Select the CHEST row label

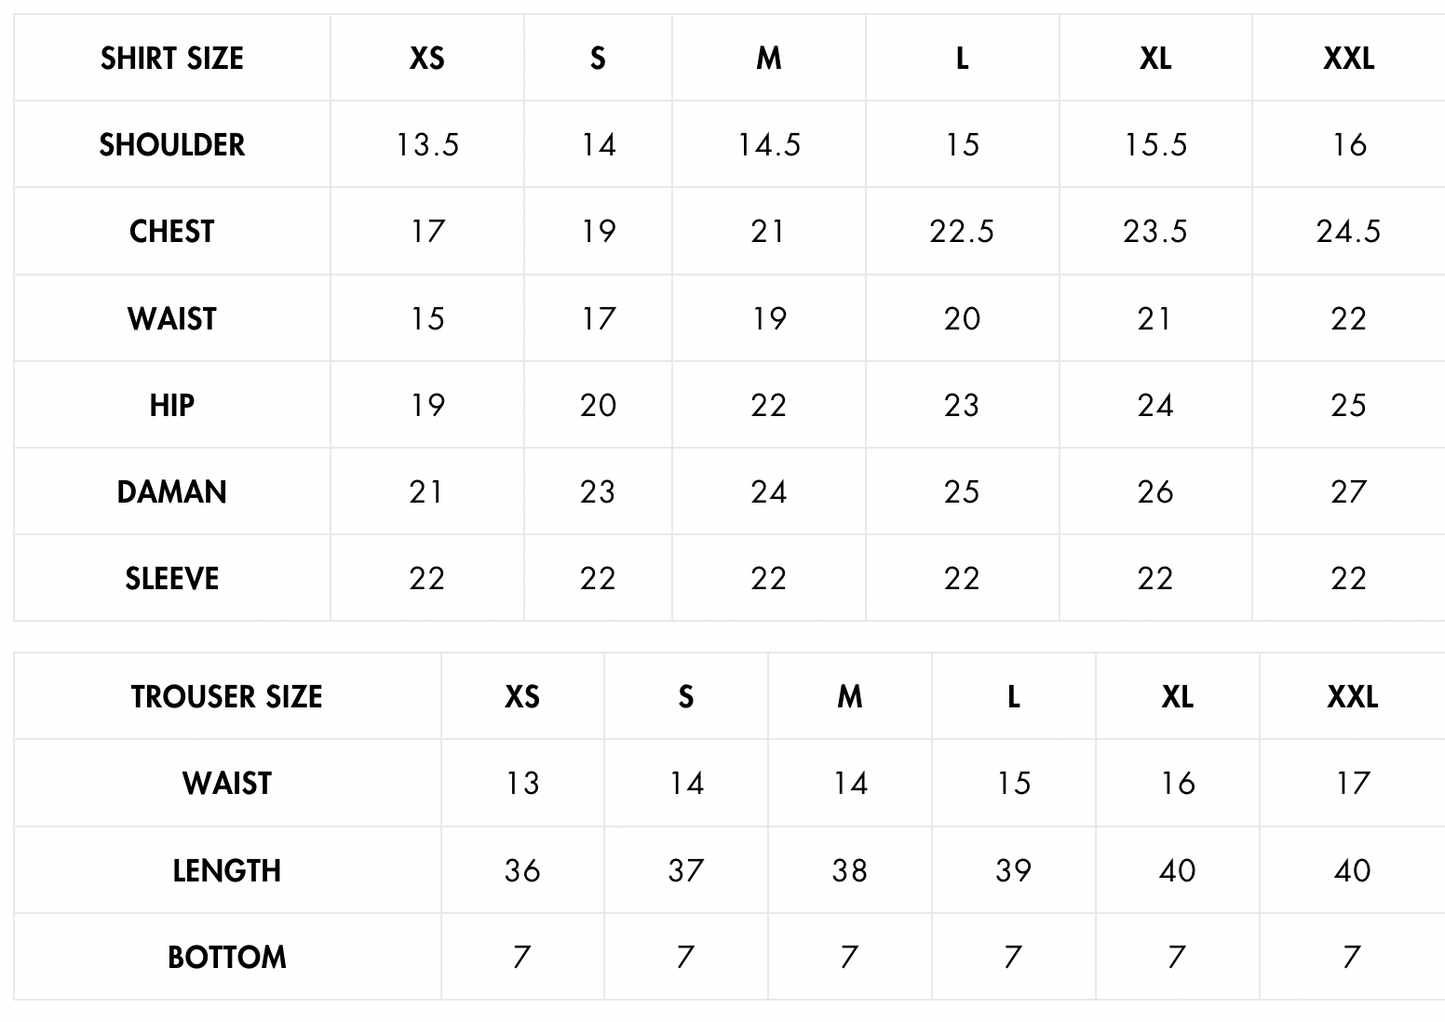(172, 231)
